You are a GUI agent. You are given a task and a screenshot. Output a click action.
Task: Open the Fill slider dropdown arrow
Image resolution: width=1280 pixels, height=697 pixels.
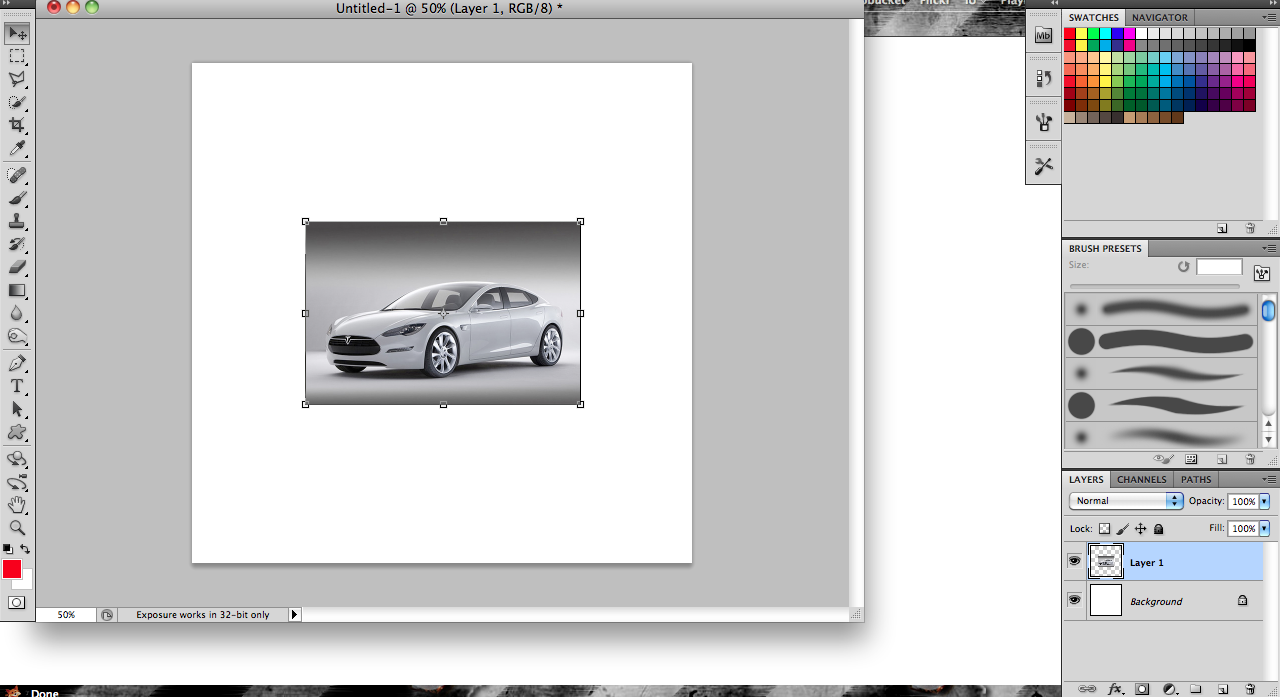click(x=1264, y=528)
